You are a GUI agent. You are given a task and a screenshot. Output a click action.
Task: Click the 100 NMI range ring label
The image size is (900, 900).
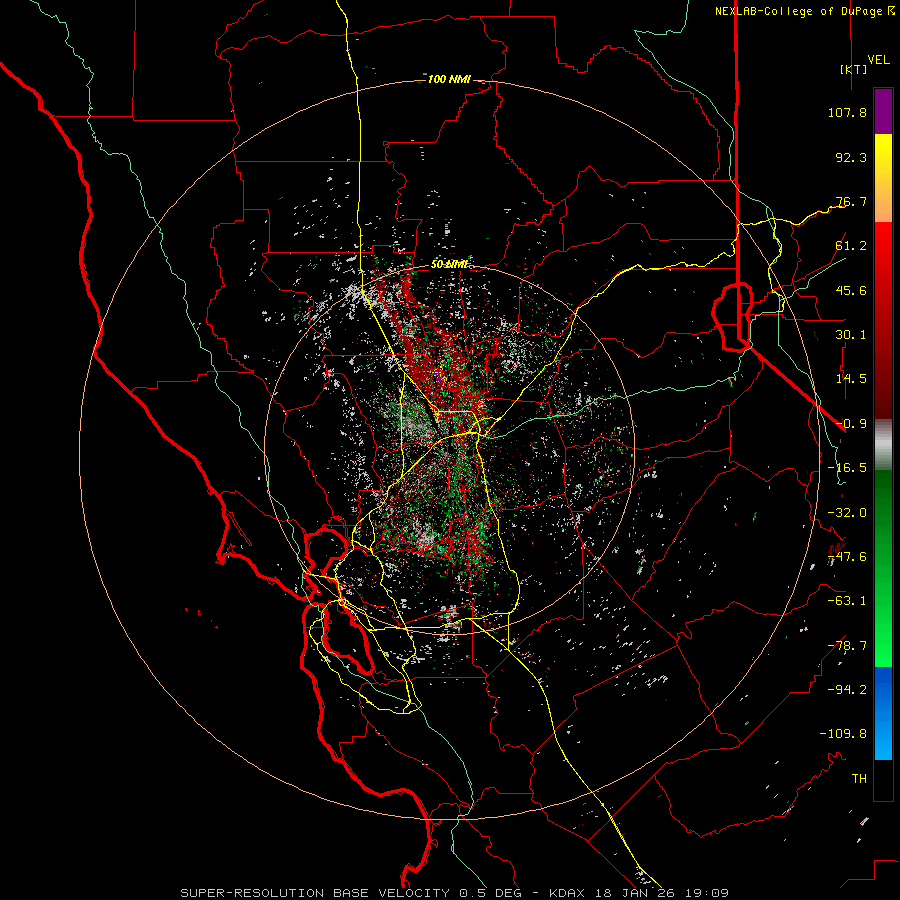449,79
